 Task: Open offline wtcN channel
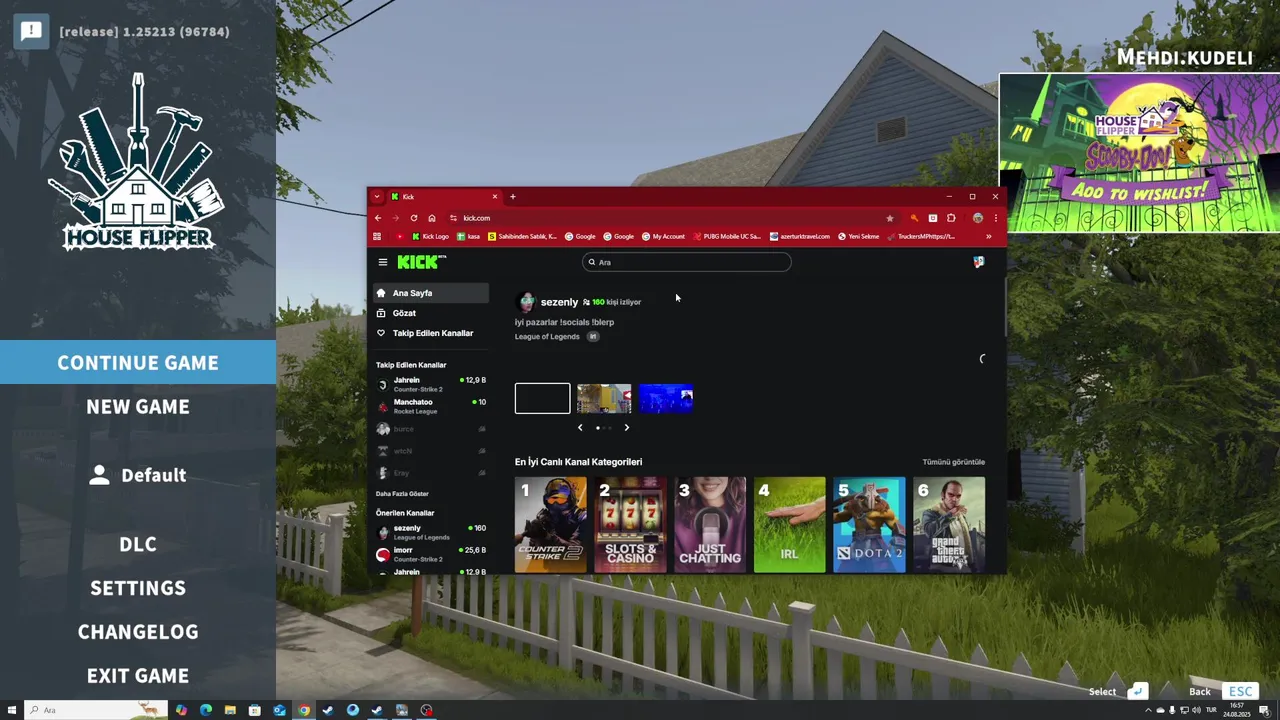431,451
